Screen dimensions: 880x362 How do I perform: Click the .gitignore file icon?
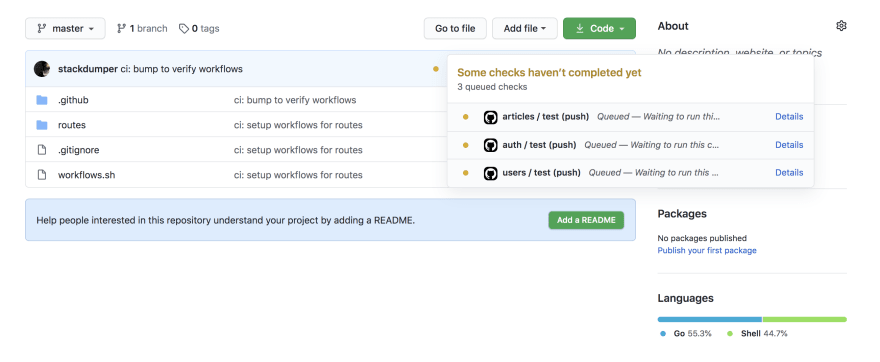(x=42, y=150)
